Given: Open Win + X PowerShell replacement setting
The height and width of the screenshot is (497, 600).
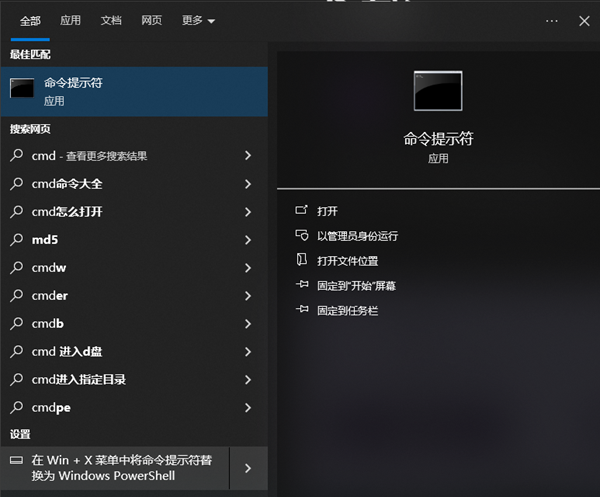Looking at the screenshot, I should (115, 468).
